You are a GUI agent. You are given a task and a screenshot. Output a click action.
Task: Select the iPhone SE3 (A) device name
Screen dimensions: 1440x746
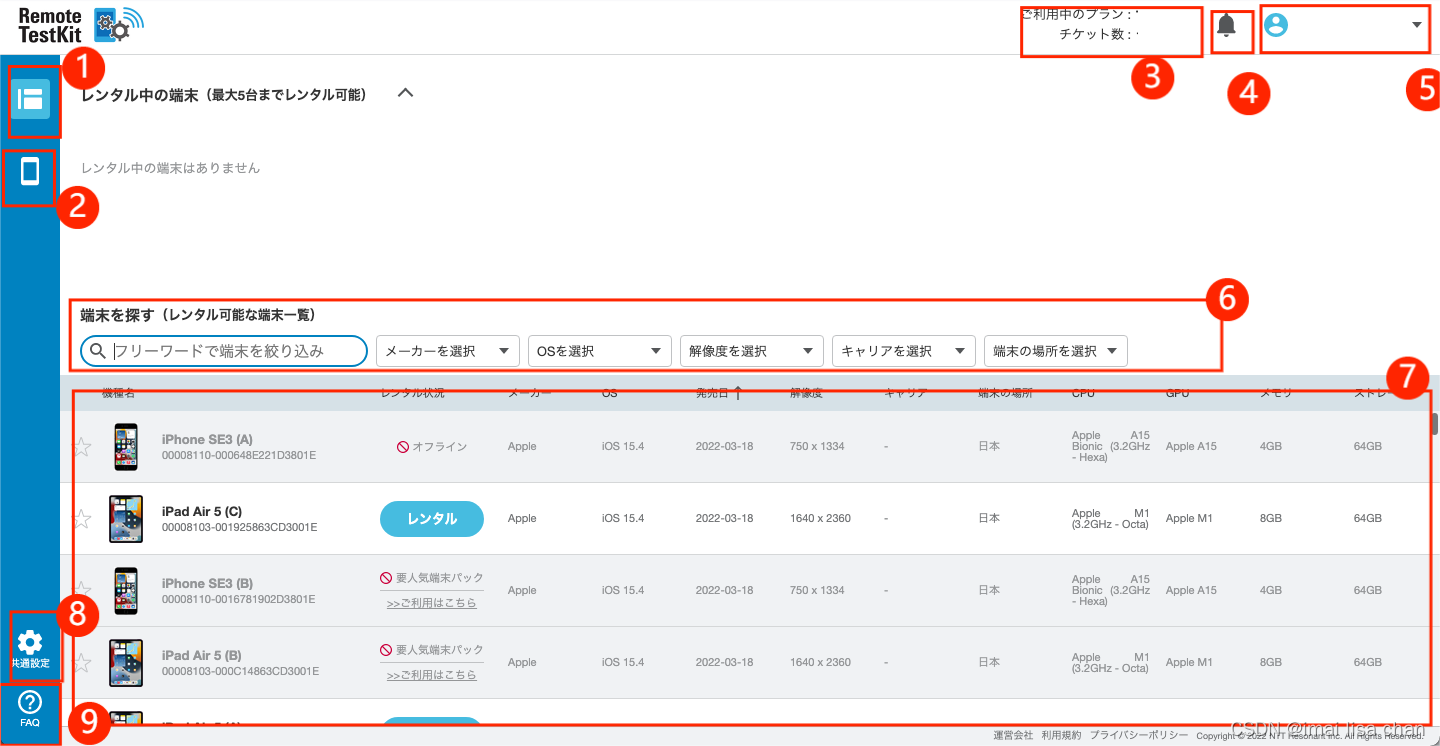[x=207, y=440]
